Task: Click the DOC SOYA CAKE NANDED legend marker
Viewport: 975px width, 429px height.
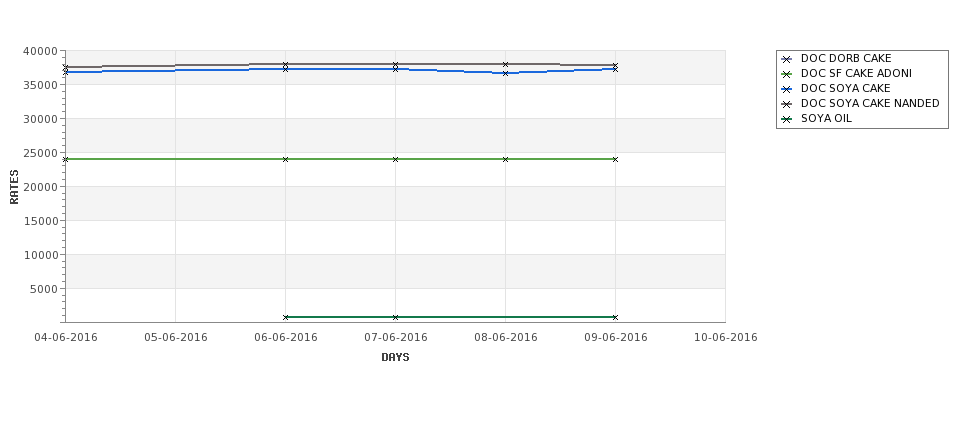Action: (x=787, y=104)
